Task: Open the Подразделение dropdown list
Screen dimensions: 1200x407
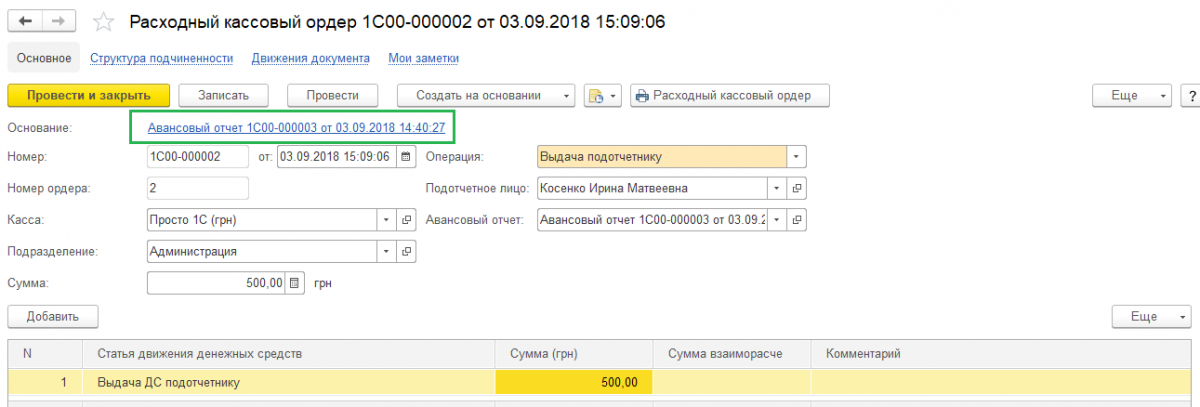Action: [387, 252]
